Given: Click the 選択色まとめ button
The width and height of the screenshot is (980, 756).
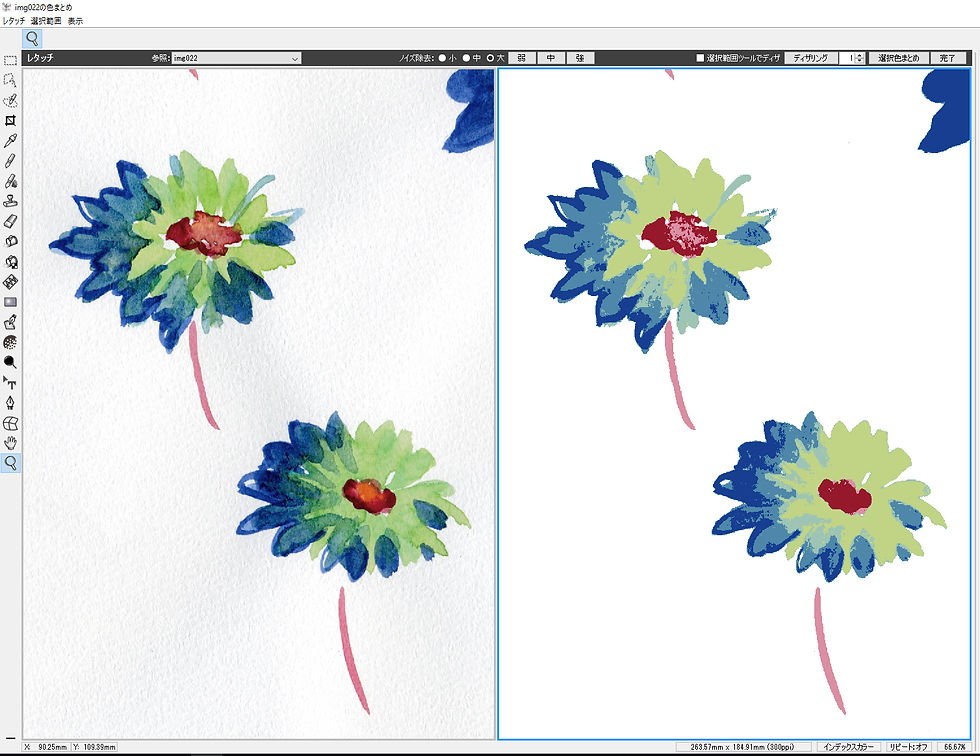Looking at the screenshot, I should point(899,58).
